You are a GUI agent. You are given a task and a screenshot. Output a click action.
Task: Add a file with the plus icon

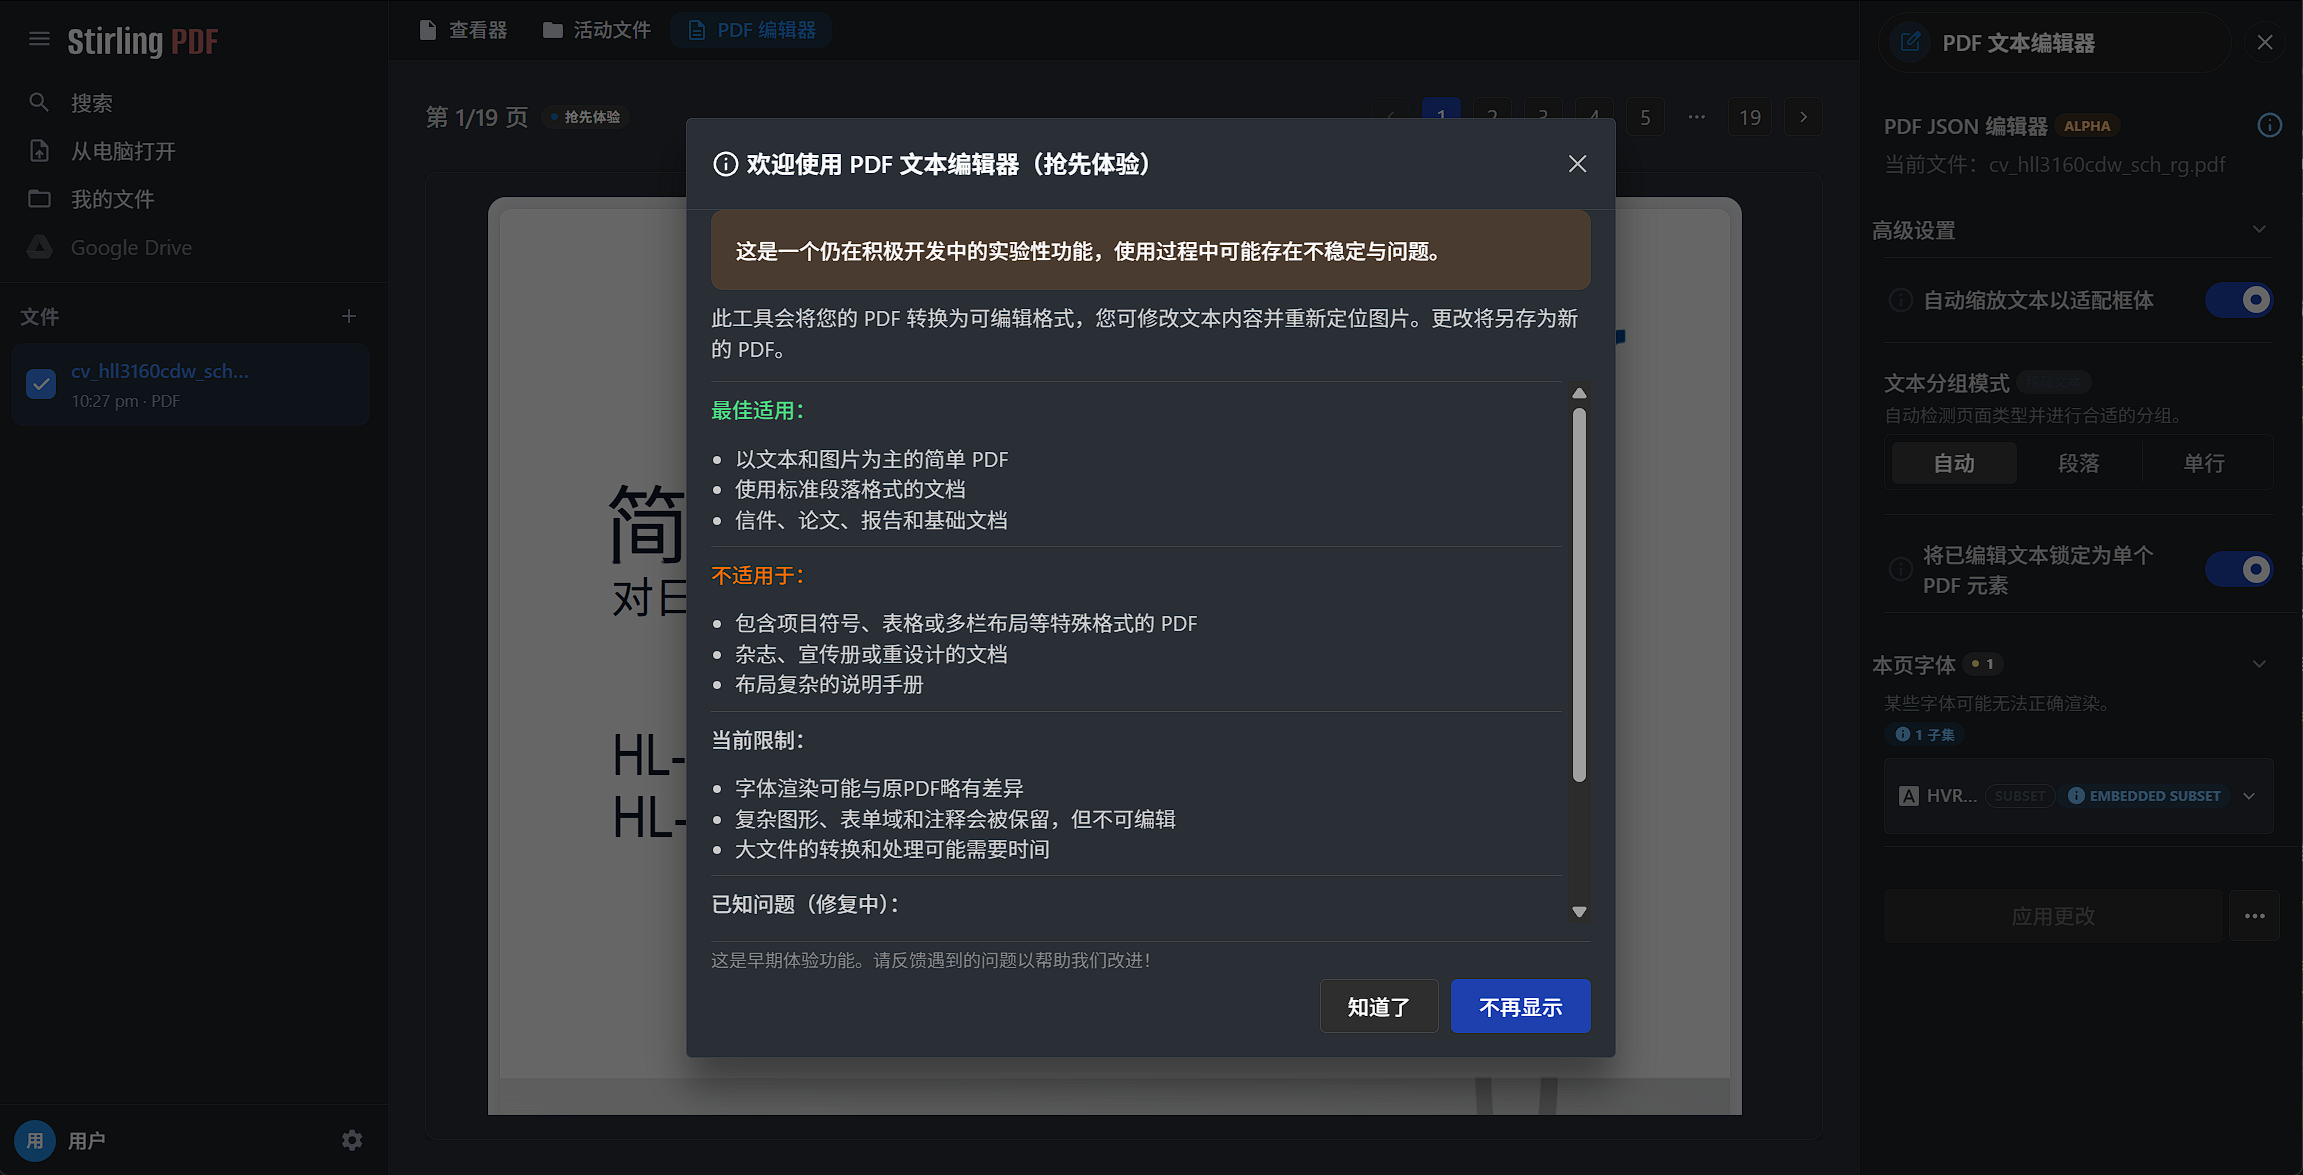click(349, 316)
